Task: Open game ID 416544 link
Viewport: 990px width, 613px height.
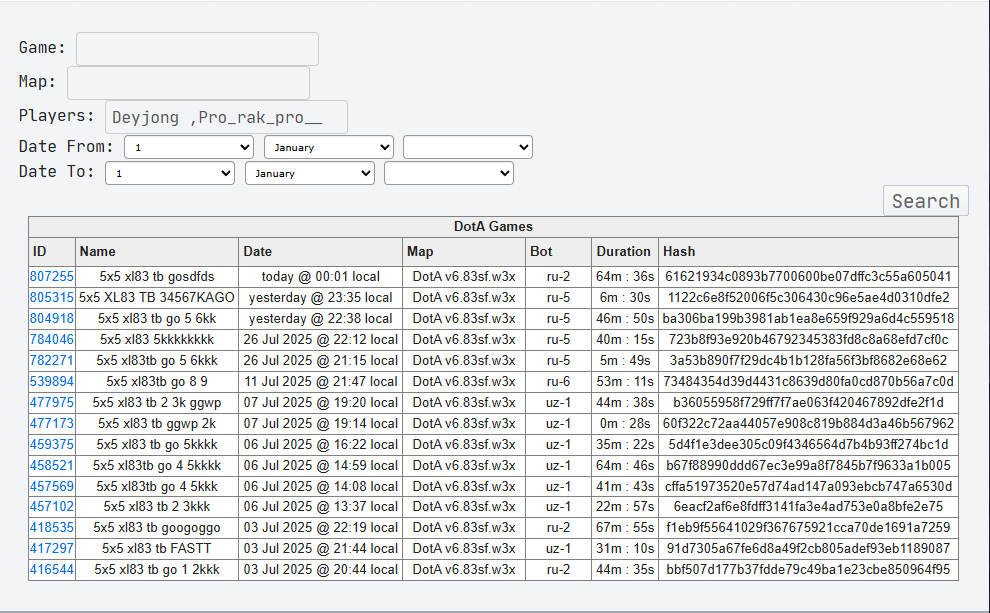Action: click(x=52, y=569)
